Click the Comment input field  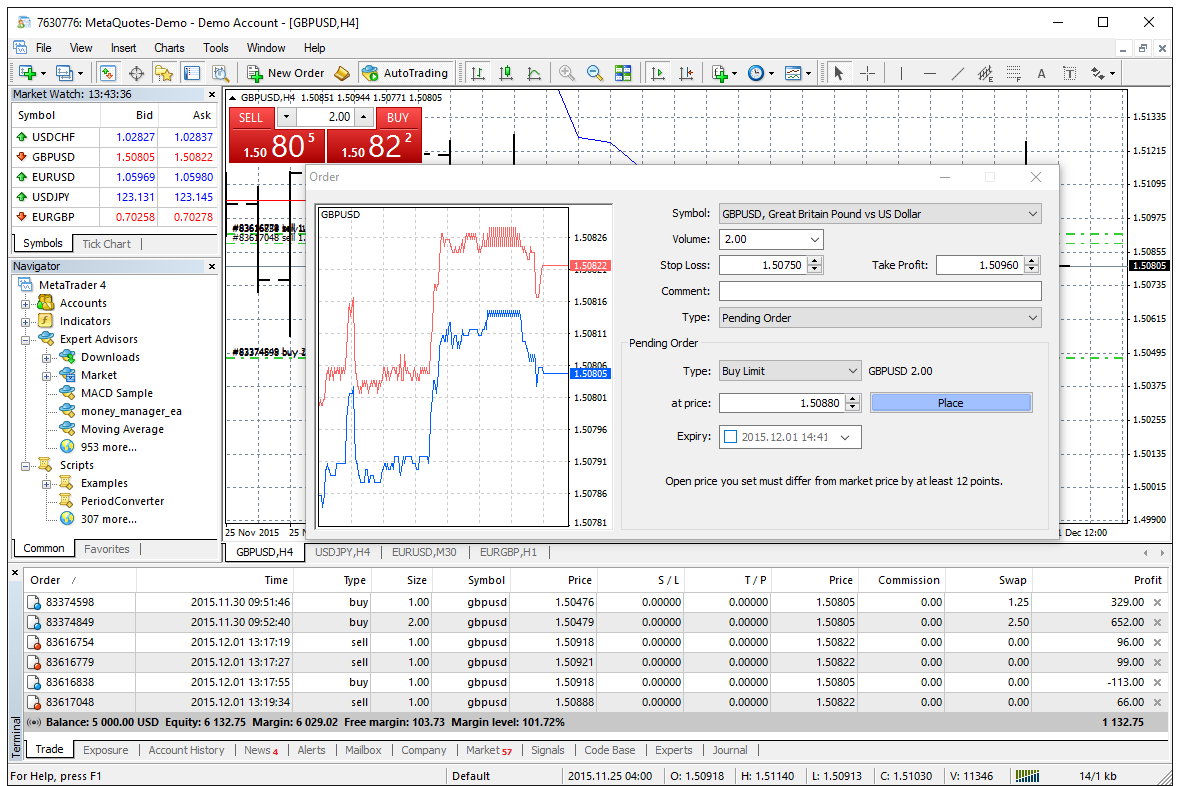880,291
